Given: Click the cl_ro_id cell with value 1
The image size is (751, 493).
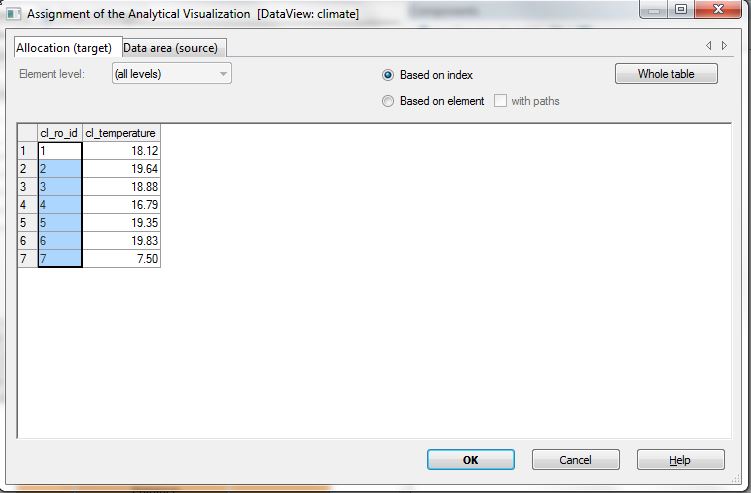Looking at the screenshot, I should (60, 151).
